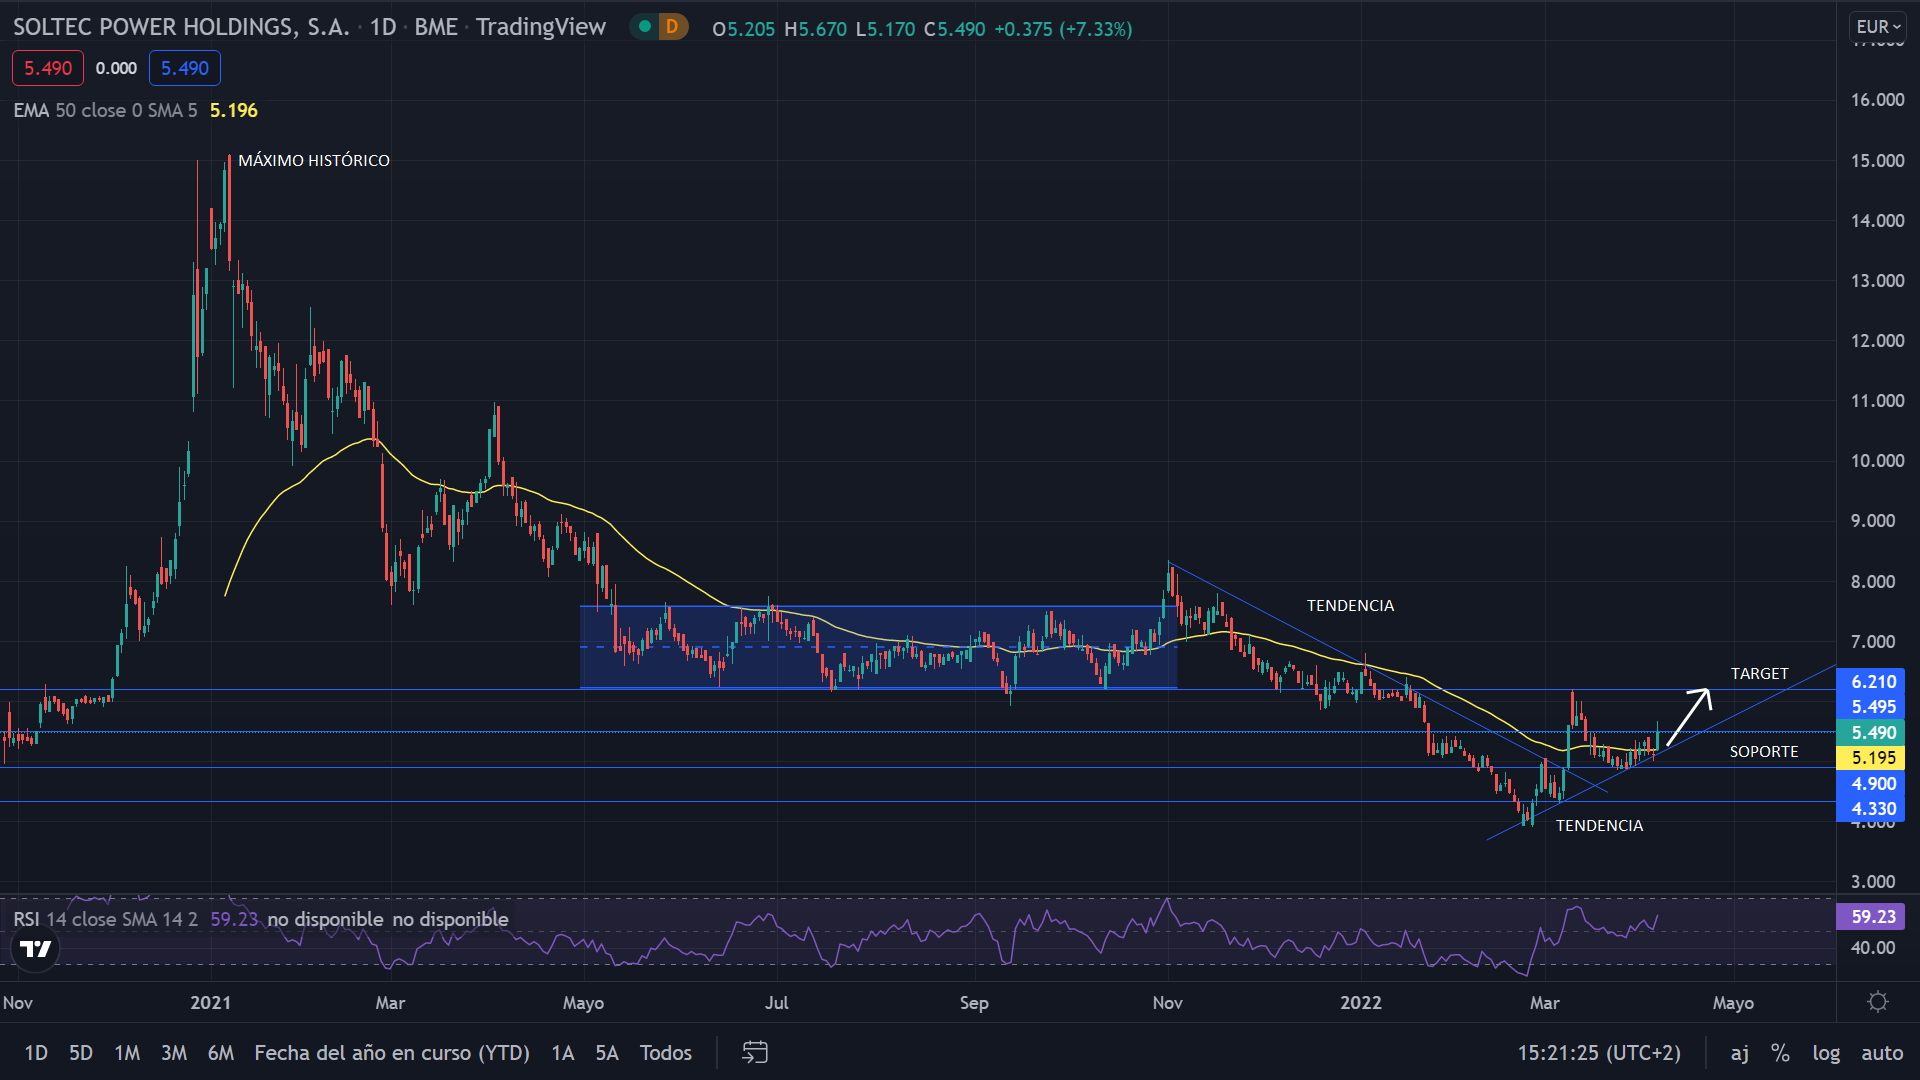This screenshot has width=1920, height=1080.
Task: Select the 1M time range
Action: tap(127, 1052)
